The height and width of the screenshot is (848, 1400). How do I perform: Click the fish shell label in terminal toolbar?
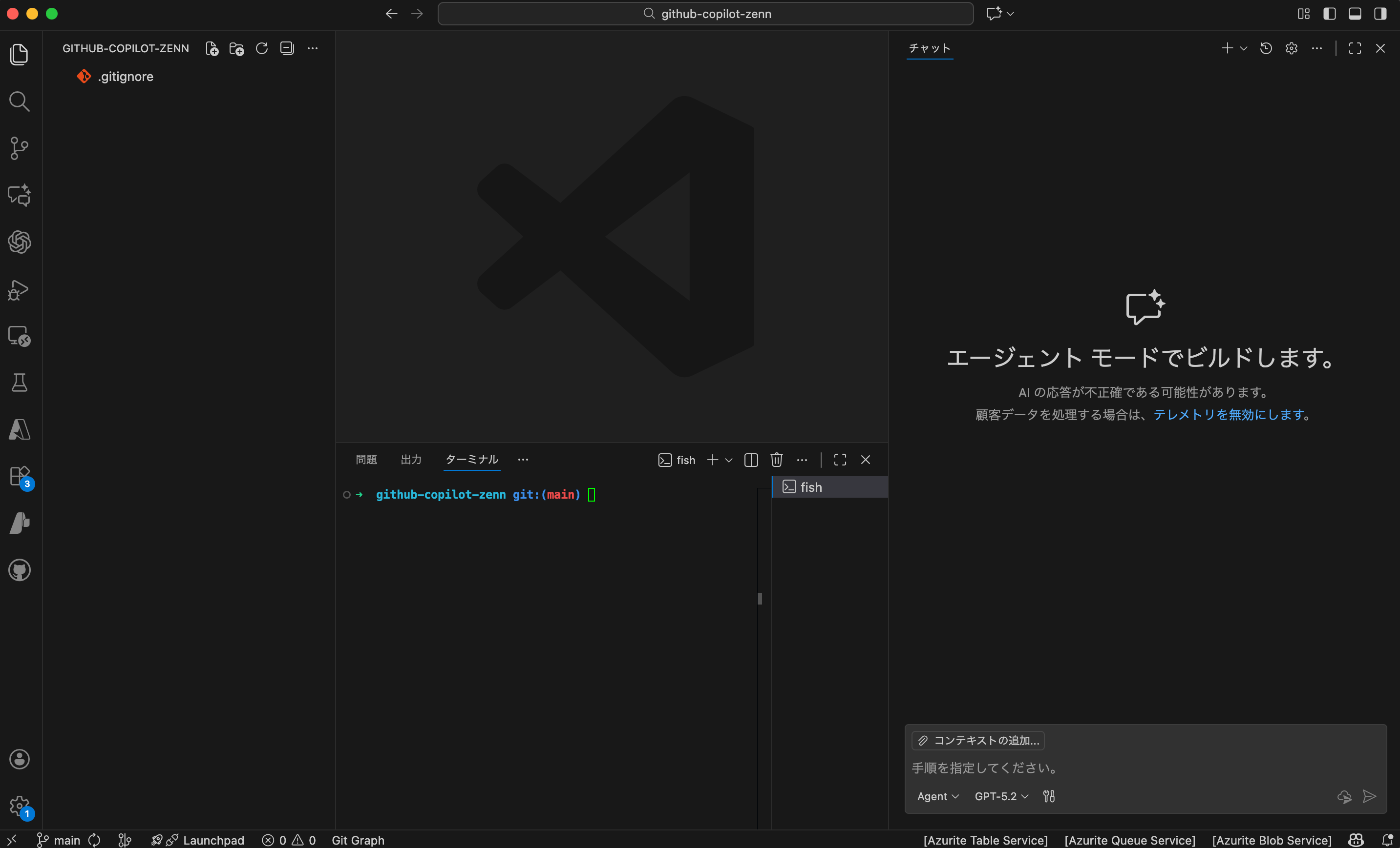coord(677,460)
